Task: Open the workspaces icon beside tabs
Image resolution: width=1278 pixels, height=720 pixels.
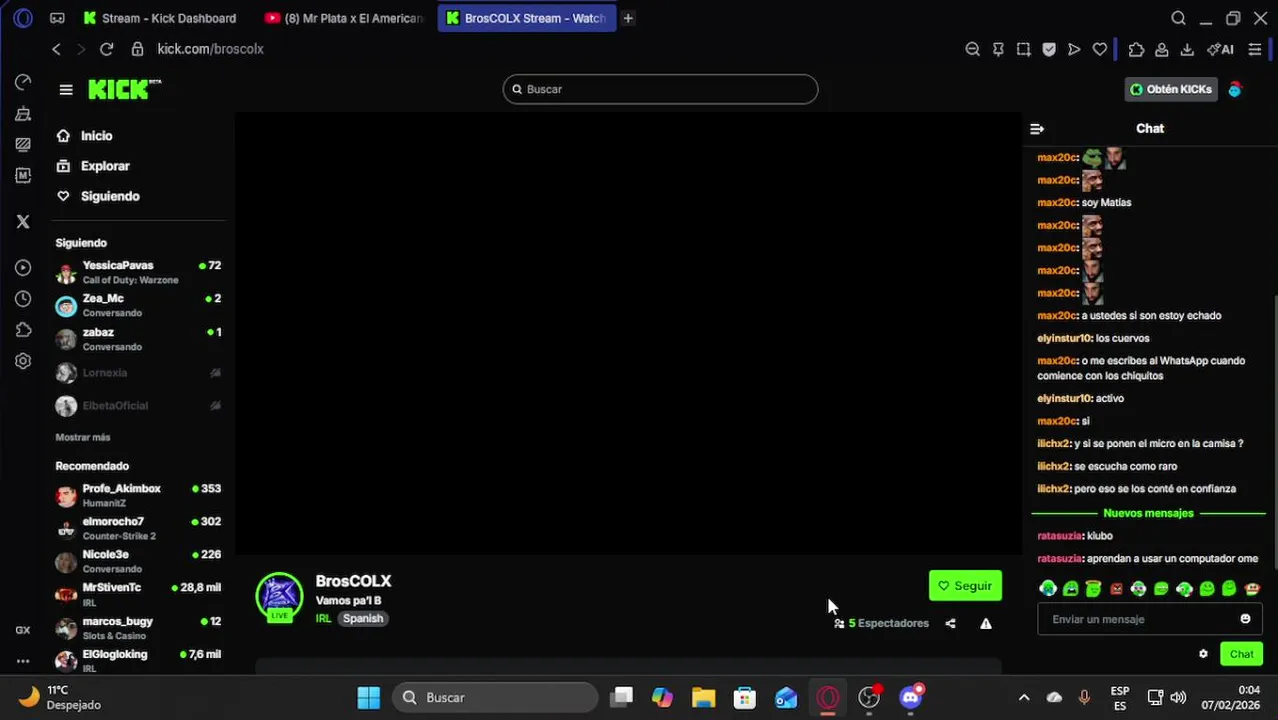Action: pyautogui.click(x=57, y=18)
